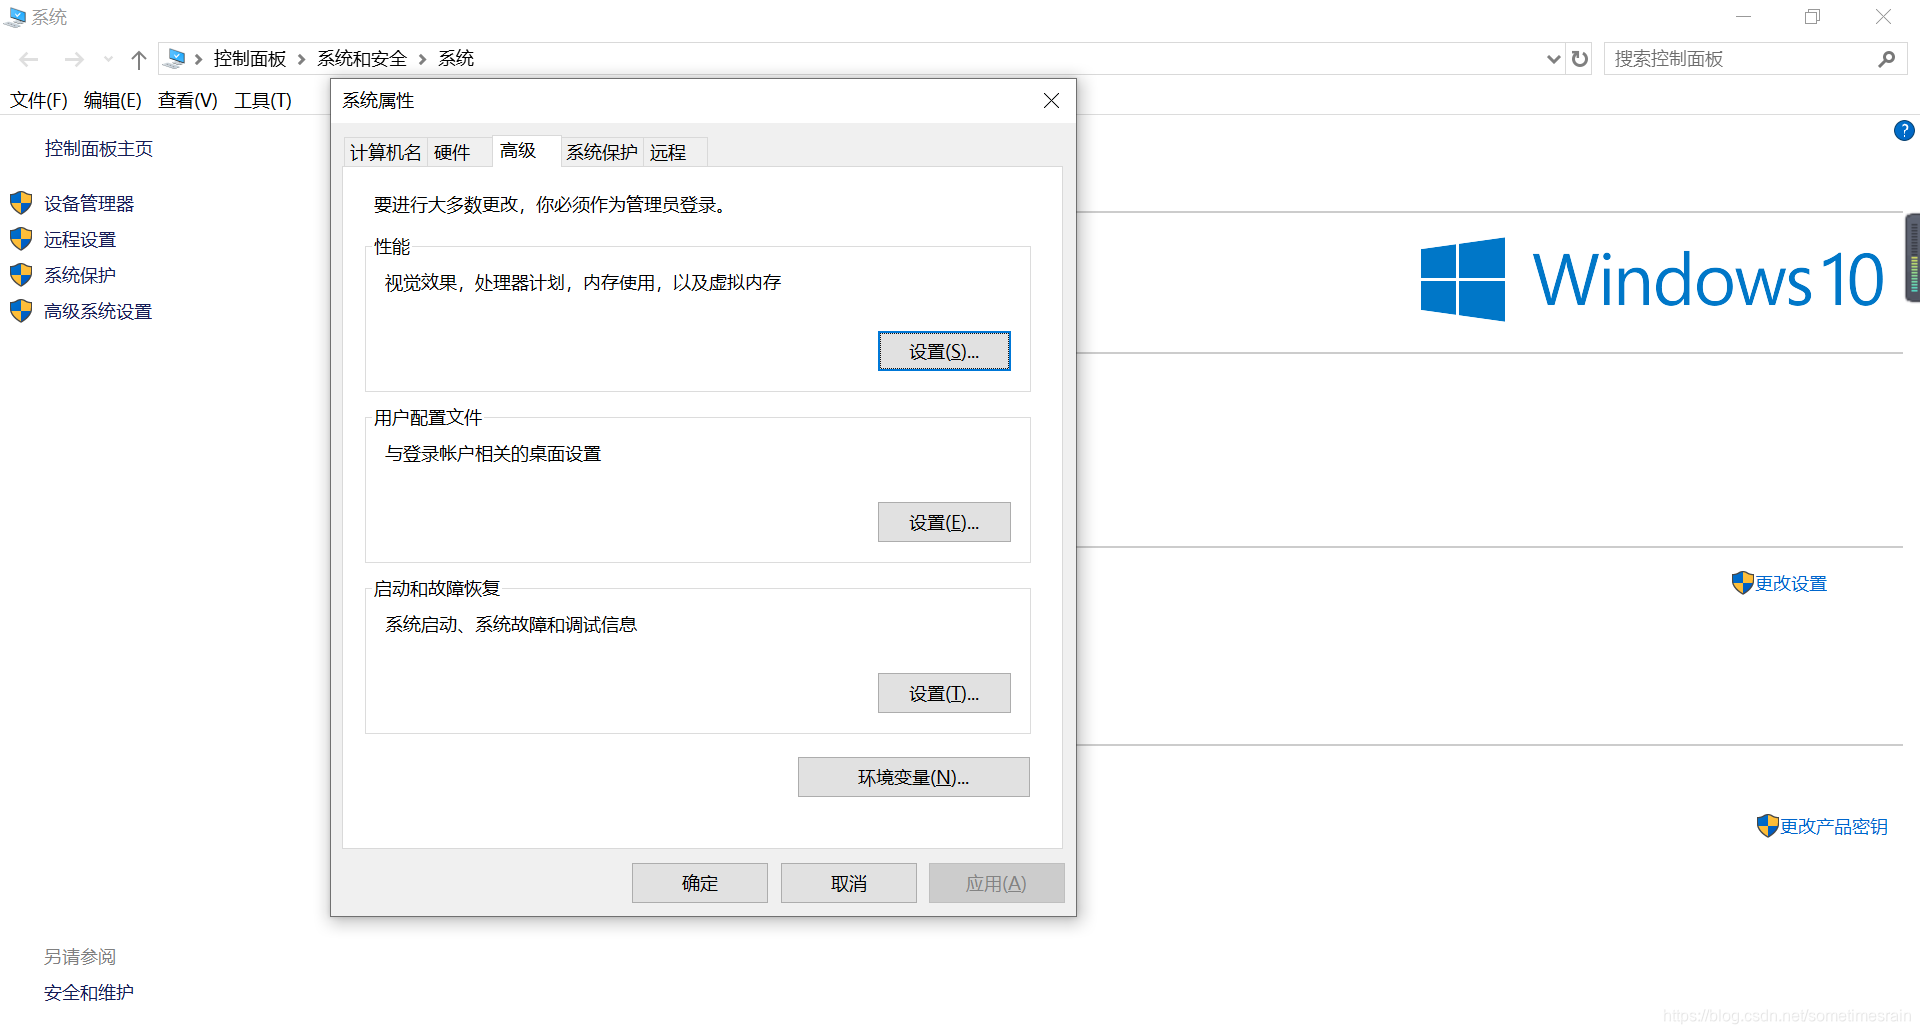This screenshot has width=1920, height=1034.
Task: Click the vertical scrollbar on the right
Action: click(x=1912, y=258)
